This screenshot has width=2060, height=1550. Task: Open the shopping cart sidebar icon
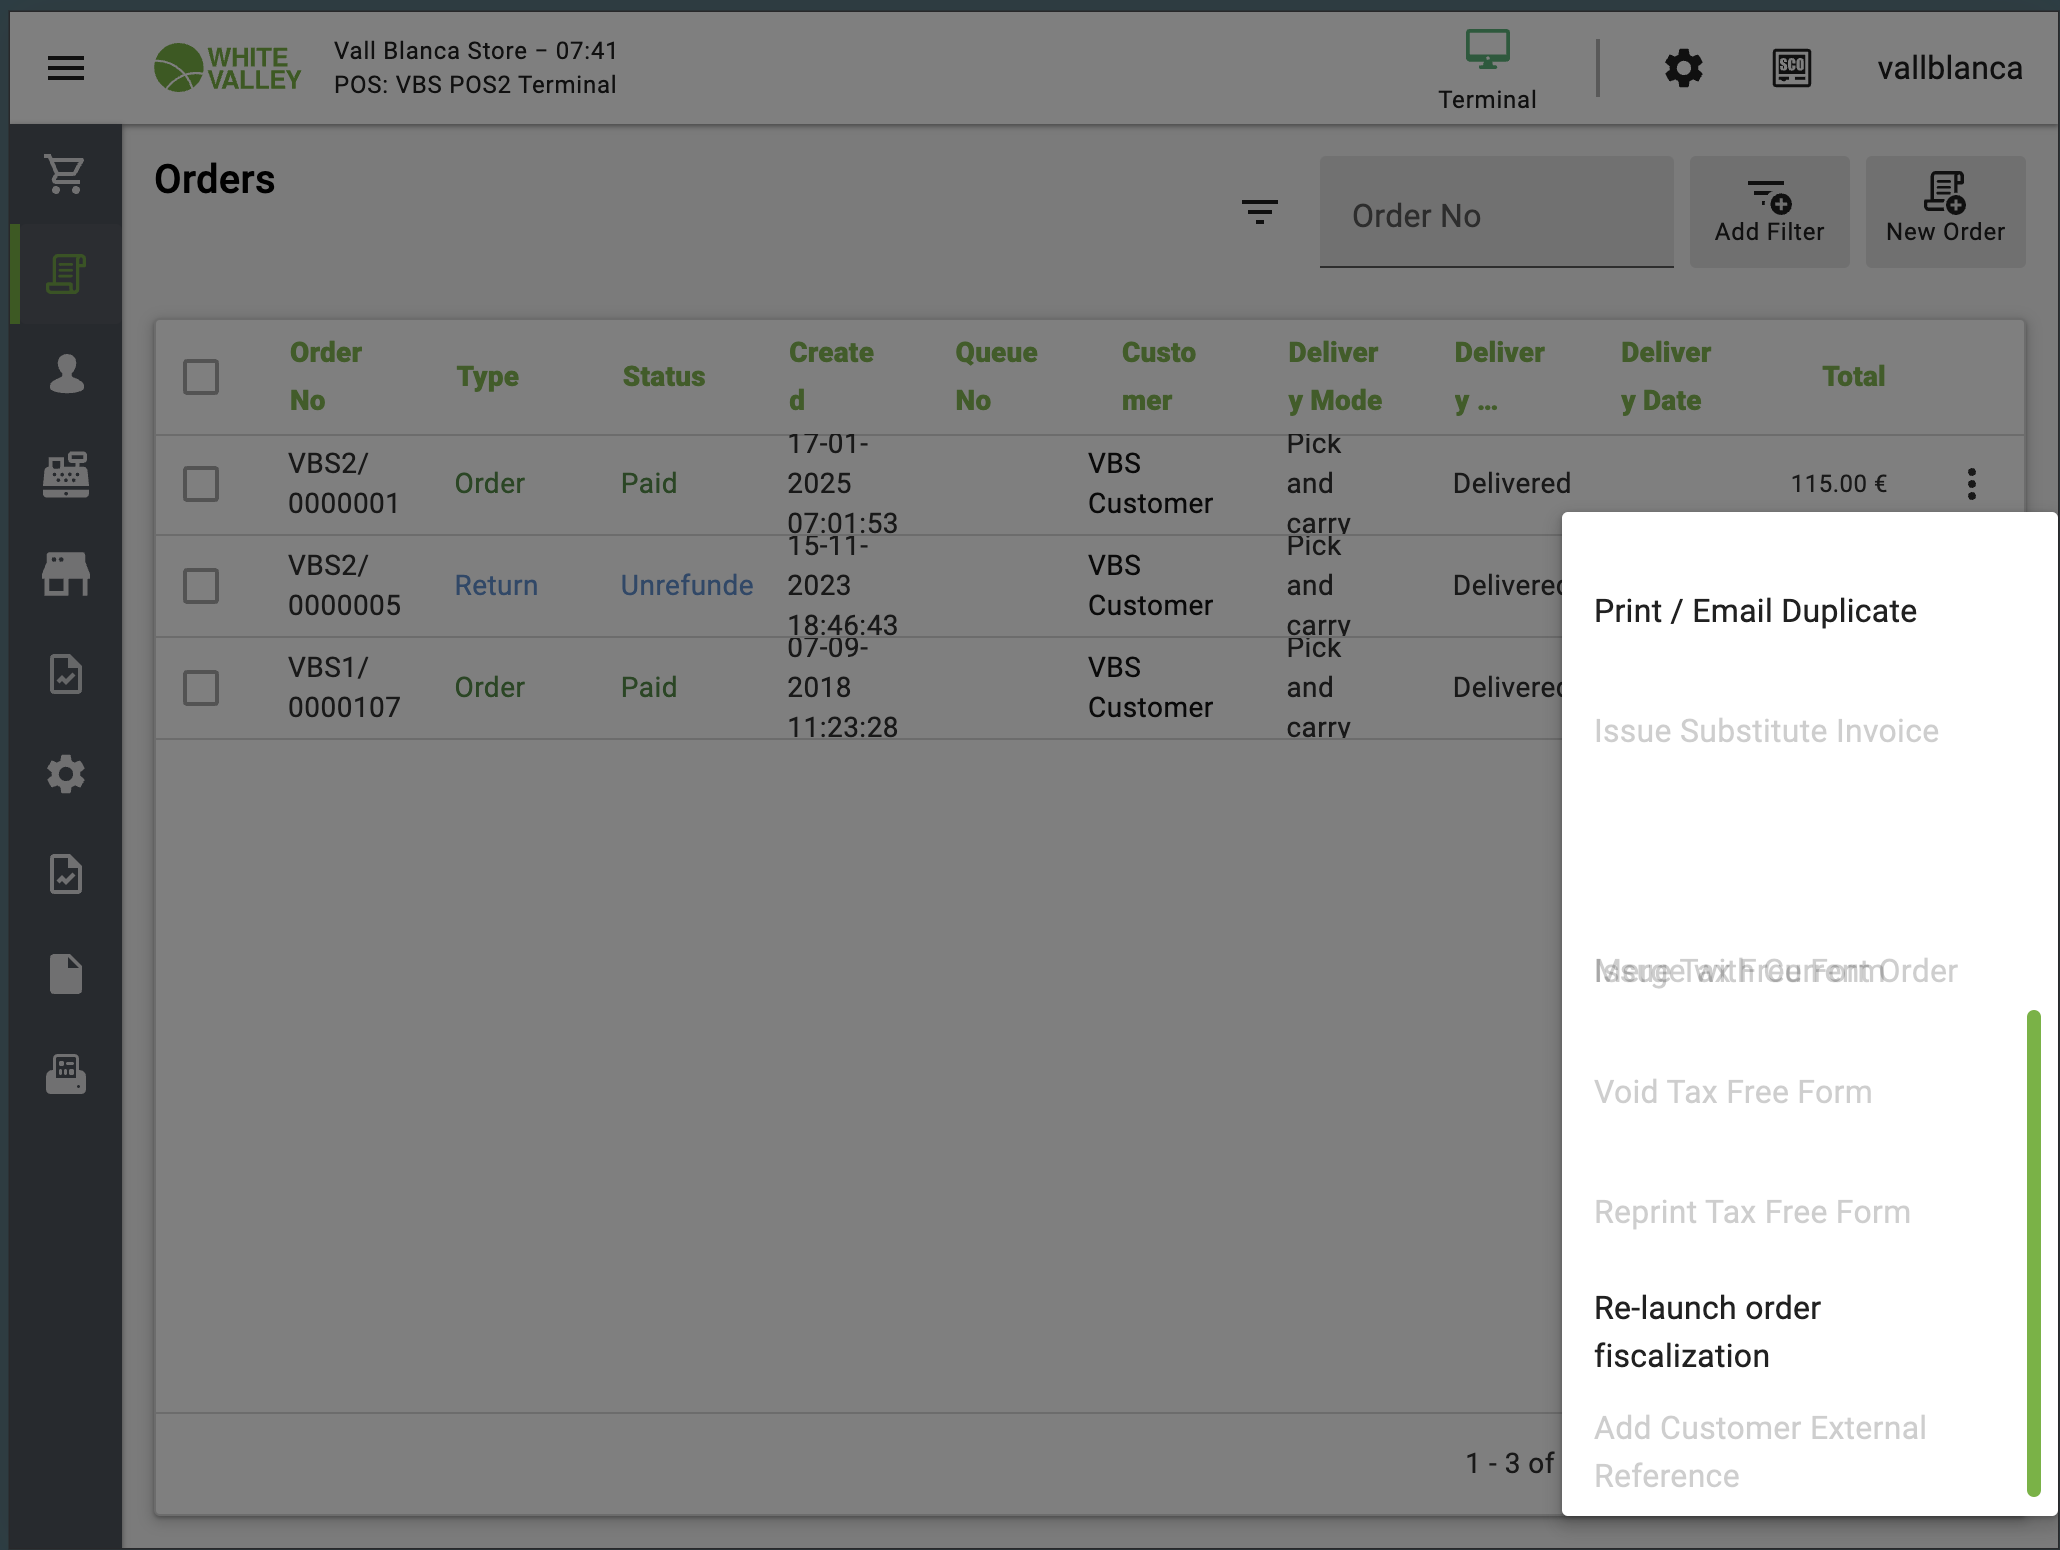tap(66, 174)
